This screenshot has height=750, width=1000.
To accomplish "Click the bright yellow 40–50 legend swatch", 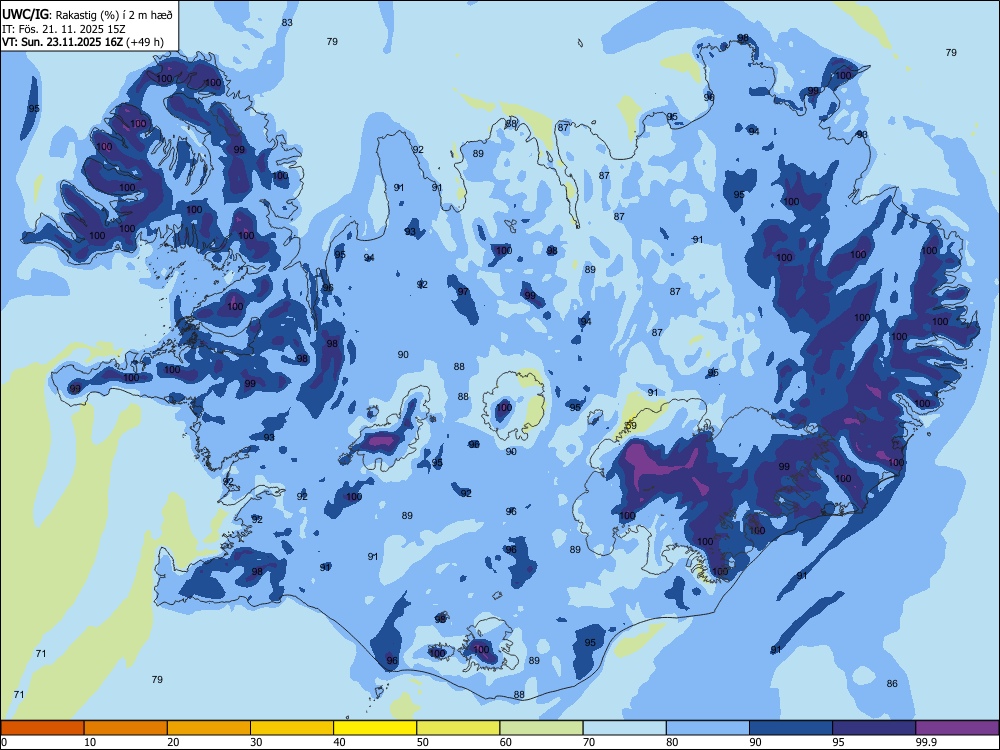I will 375,728.
